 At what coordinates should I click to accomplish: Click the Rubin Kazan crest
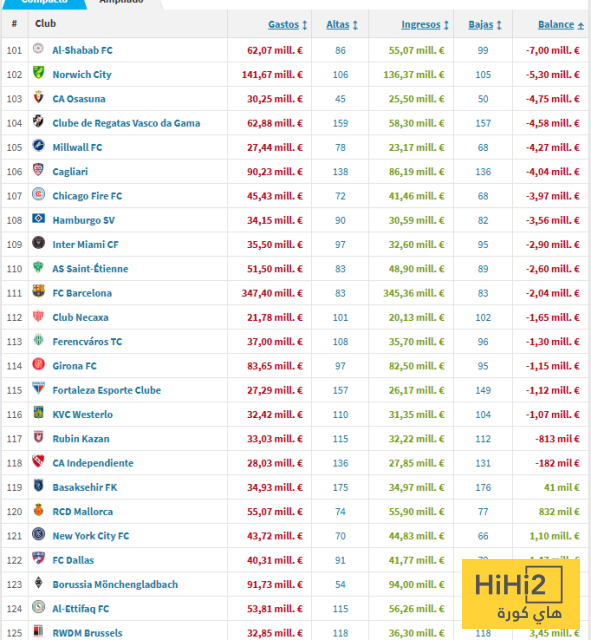coord(38,438)
